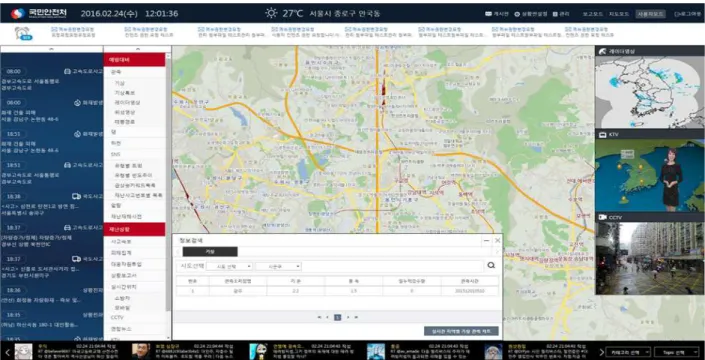Select CCTV in the side menu
Viewport: 705px width, 360px height.
click(x=117, y=317)
